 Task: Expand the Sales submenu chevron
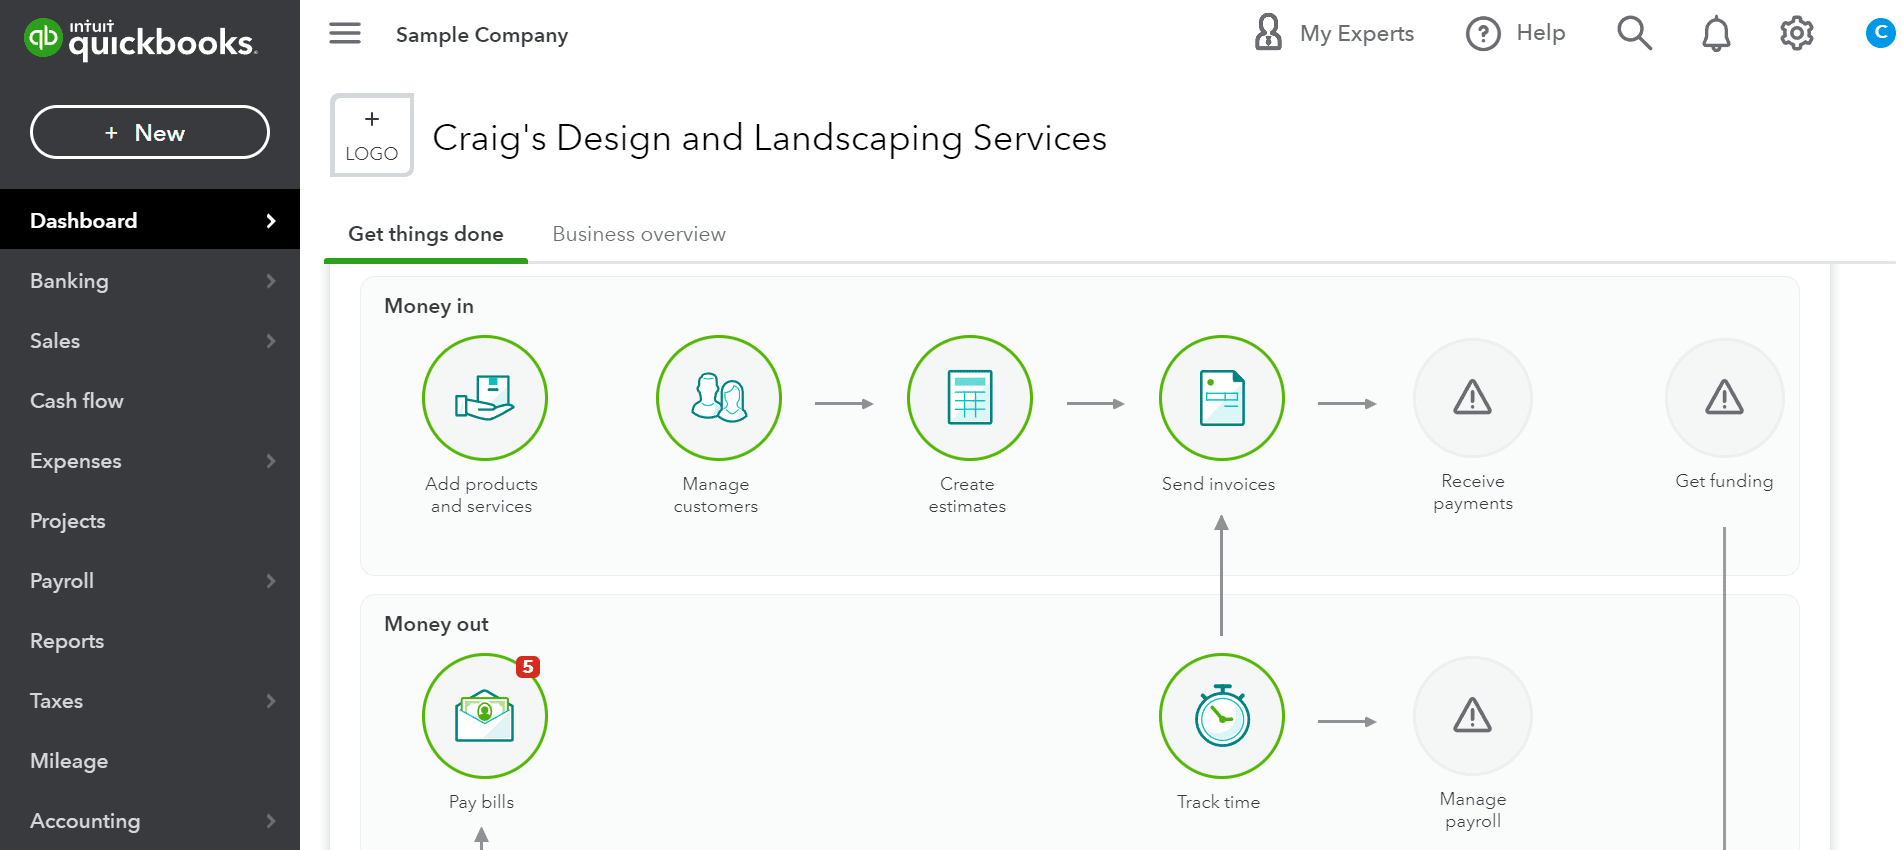[271, 341]
